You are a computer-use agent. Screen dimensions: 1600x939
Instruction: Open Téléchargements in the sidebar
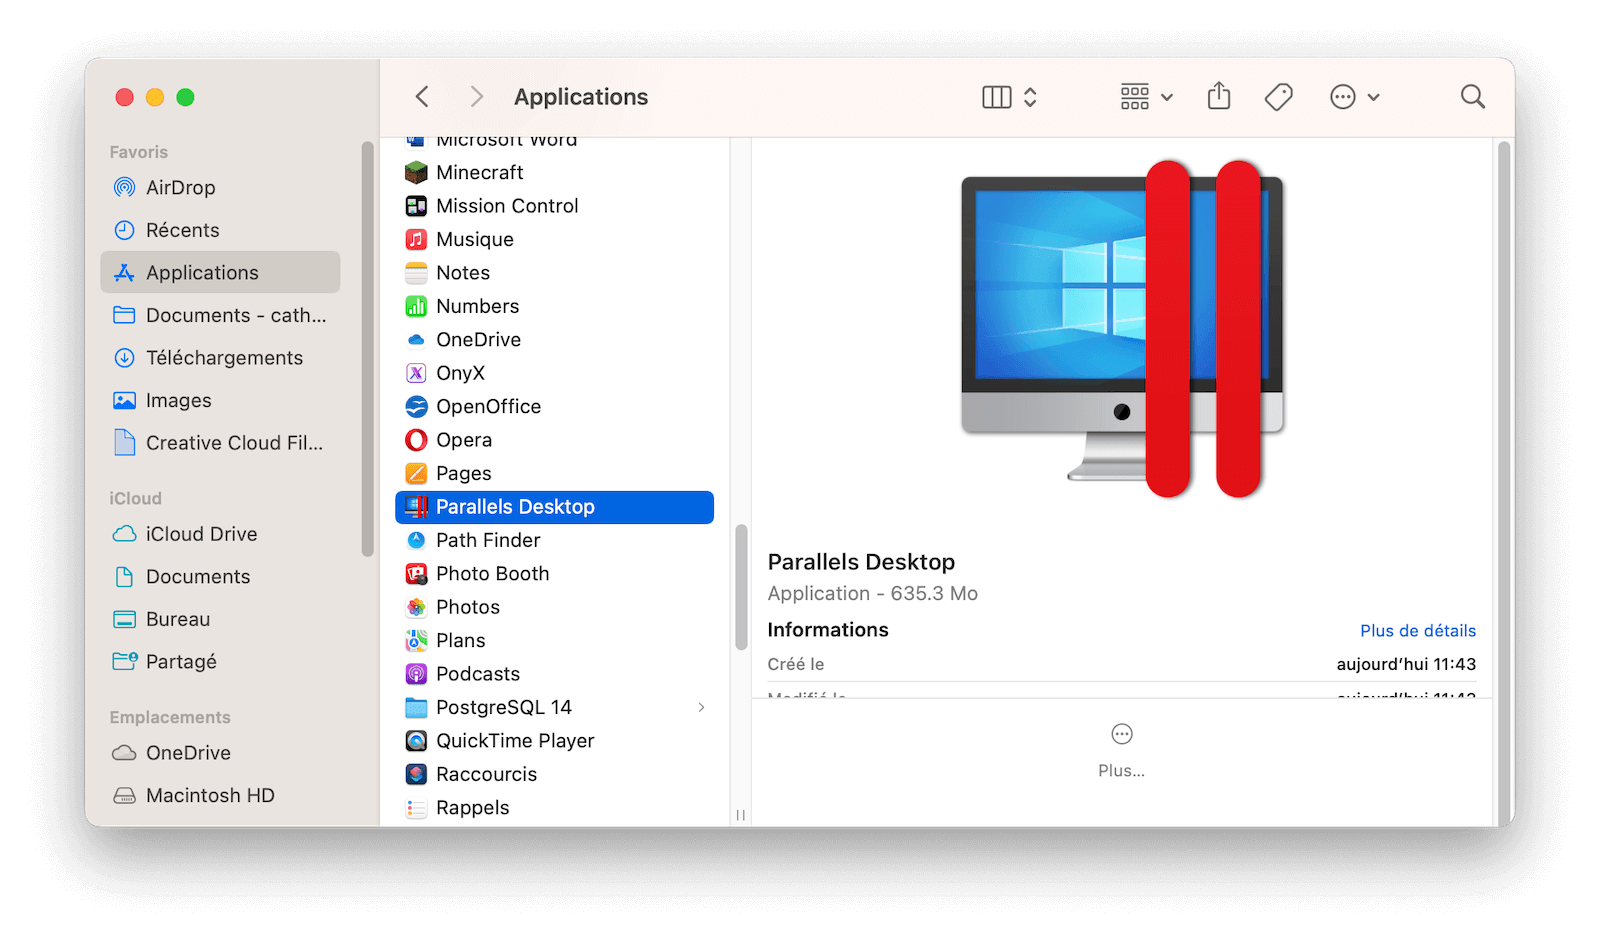(220, 358)
